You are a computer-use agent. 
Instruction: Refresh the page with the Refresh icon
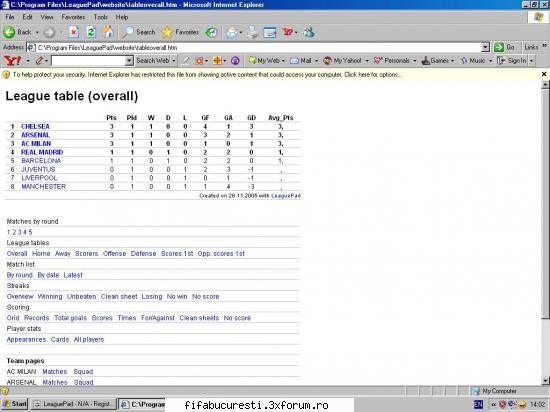coord(91,32)
